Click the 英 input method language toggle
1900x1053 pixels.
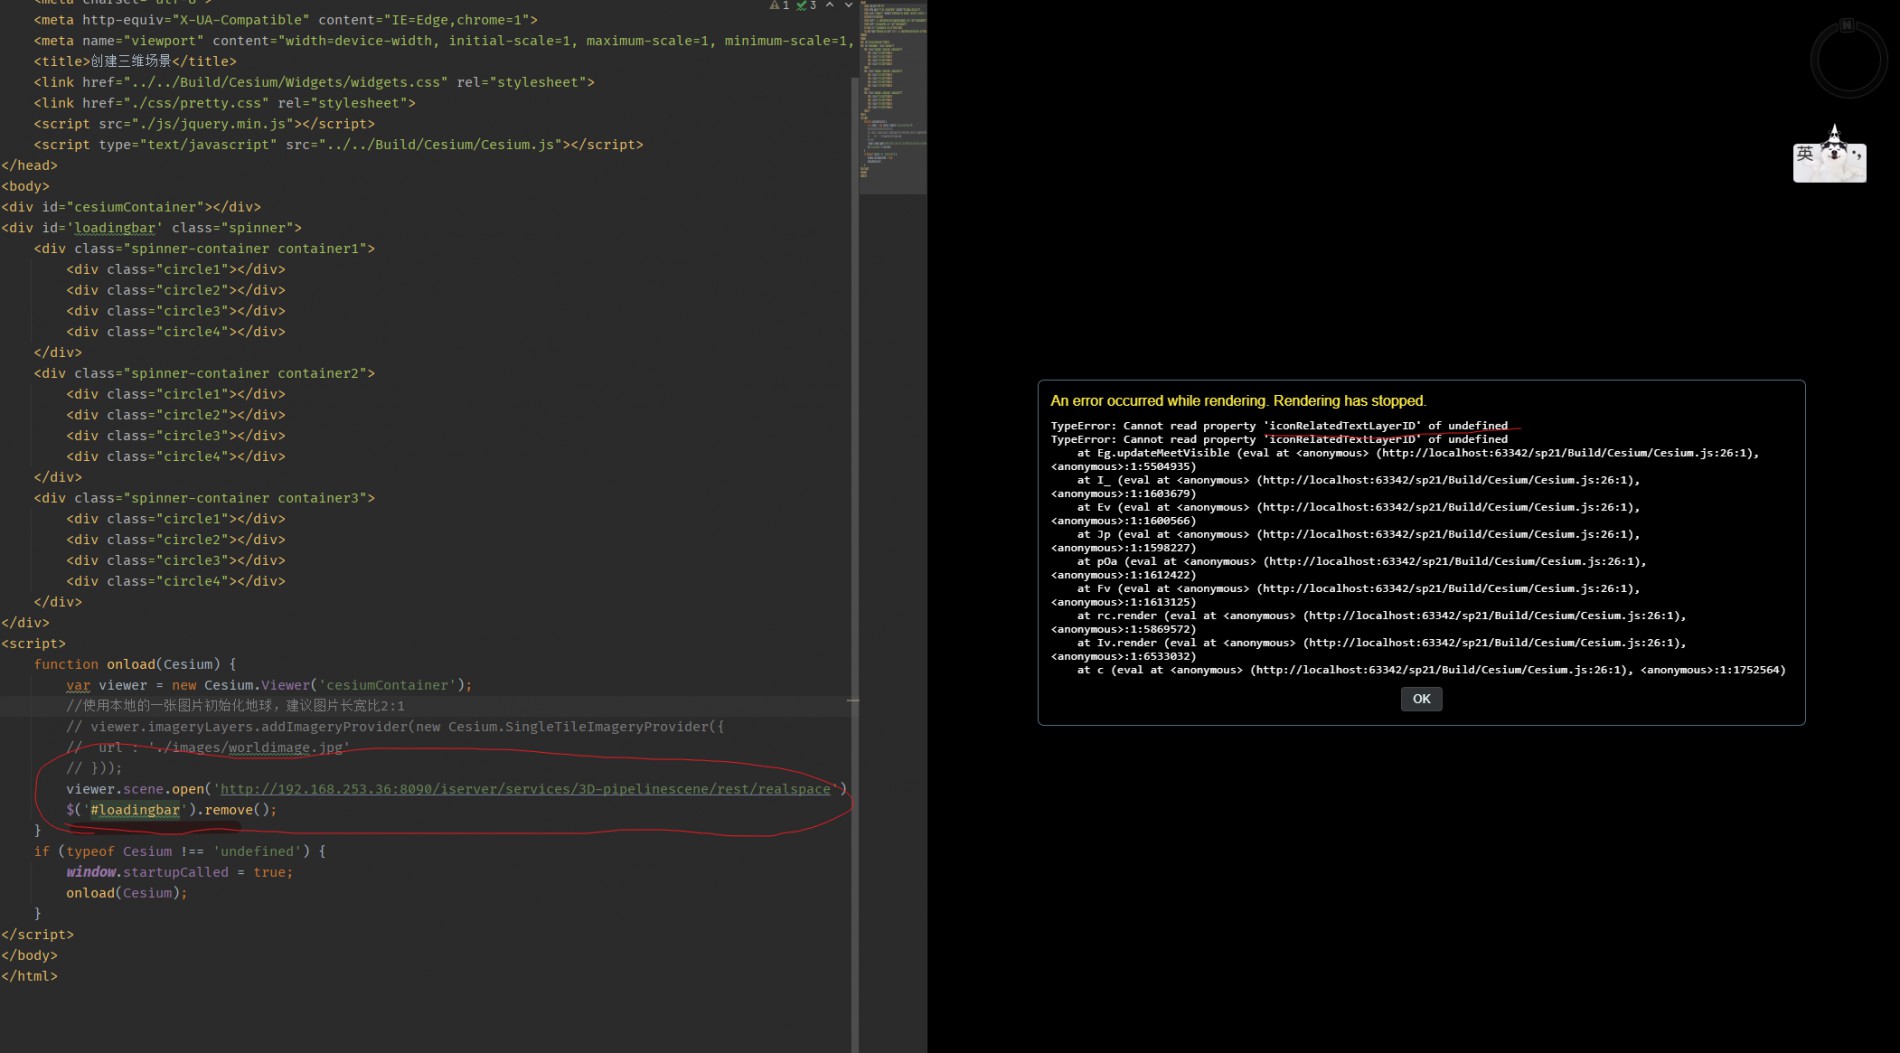pyautogui.click(x=1805, y=154)
